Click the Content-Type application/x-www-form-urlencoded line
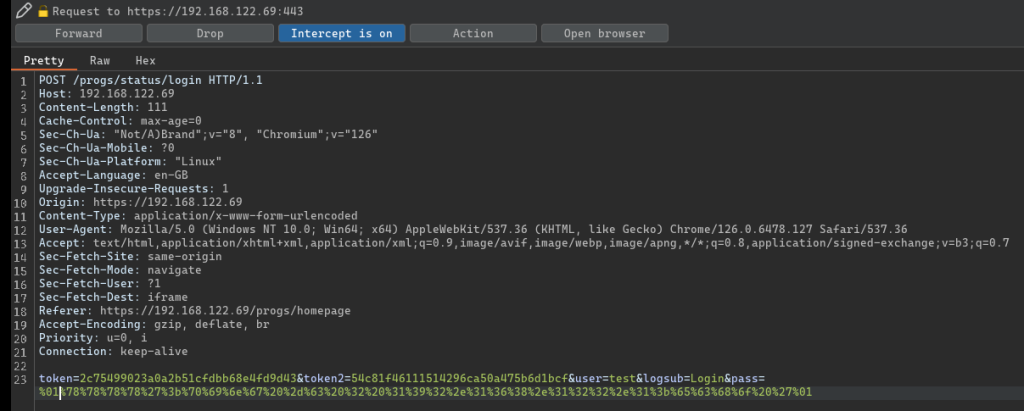The width and height of the screenshot is (1024, 411). (199, 216)
